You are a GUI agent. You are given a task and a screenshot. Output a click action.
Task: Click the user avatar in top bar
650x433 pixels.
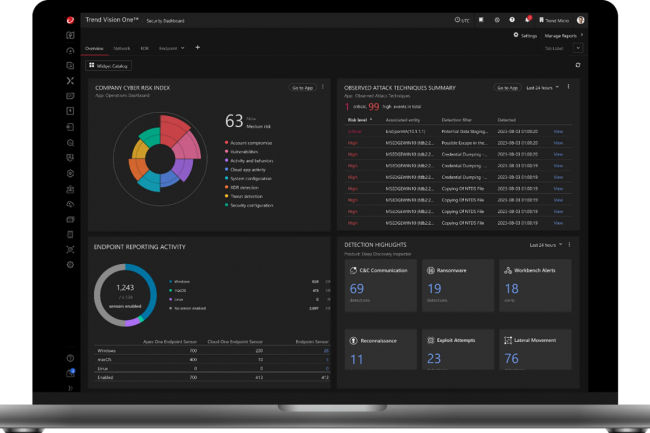[581, 19]
